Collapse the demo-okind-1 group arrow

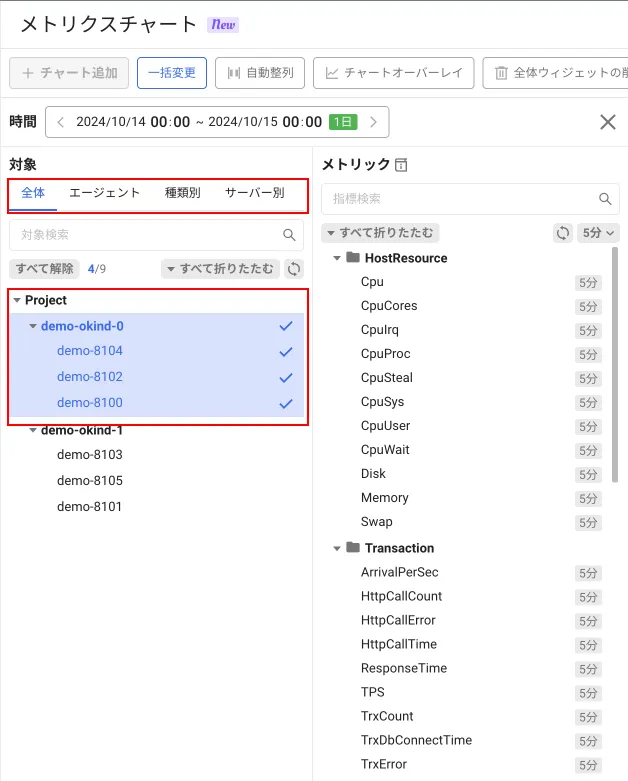coord(33,430)
